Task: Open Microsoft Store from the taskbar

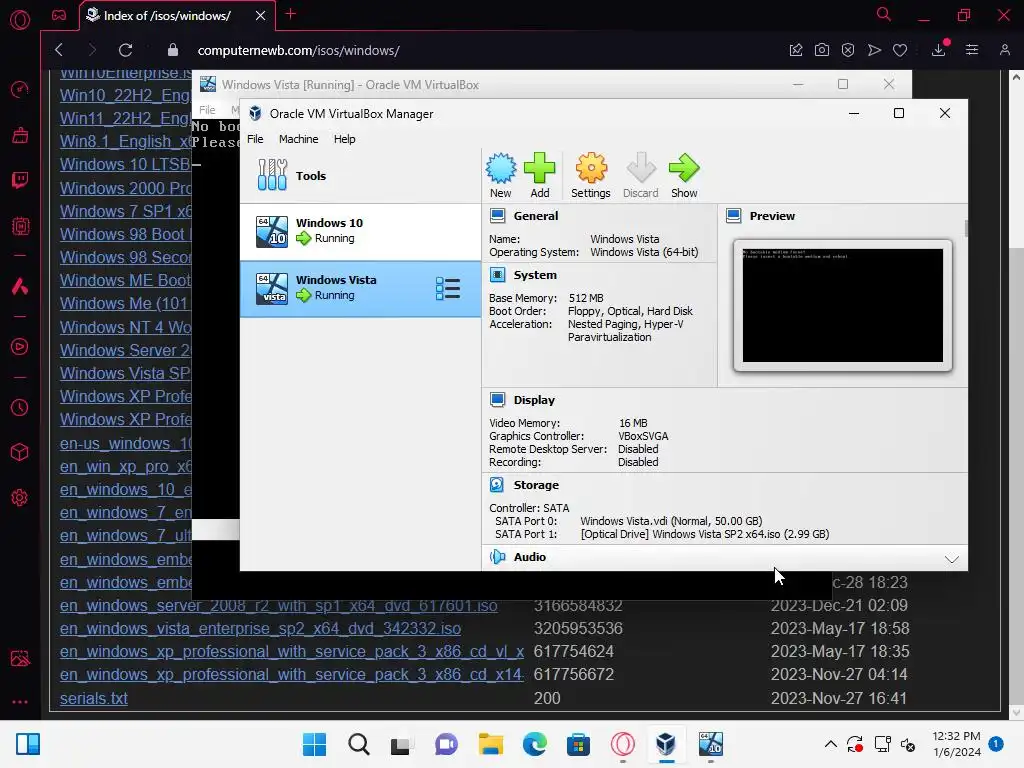Action: [578, 744]
